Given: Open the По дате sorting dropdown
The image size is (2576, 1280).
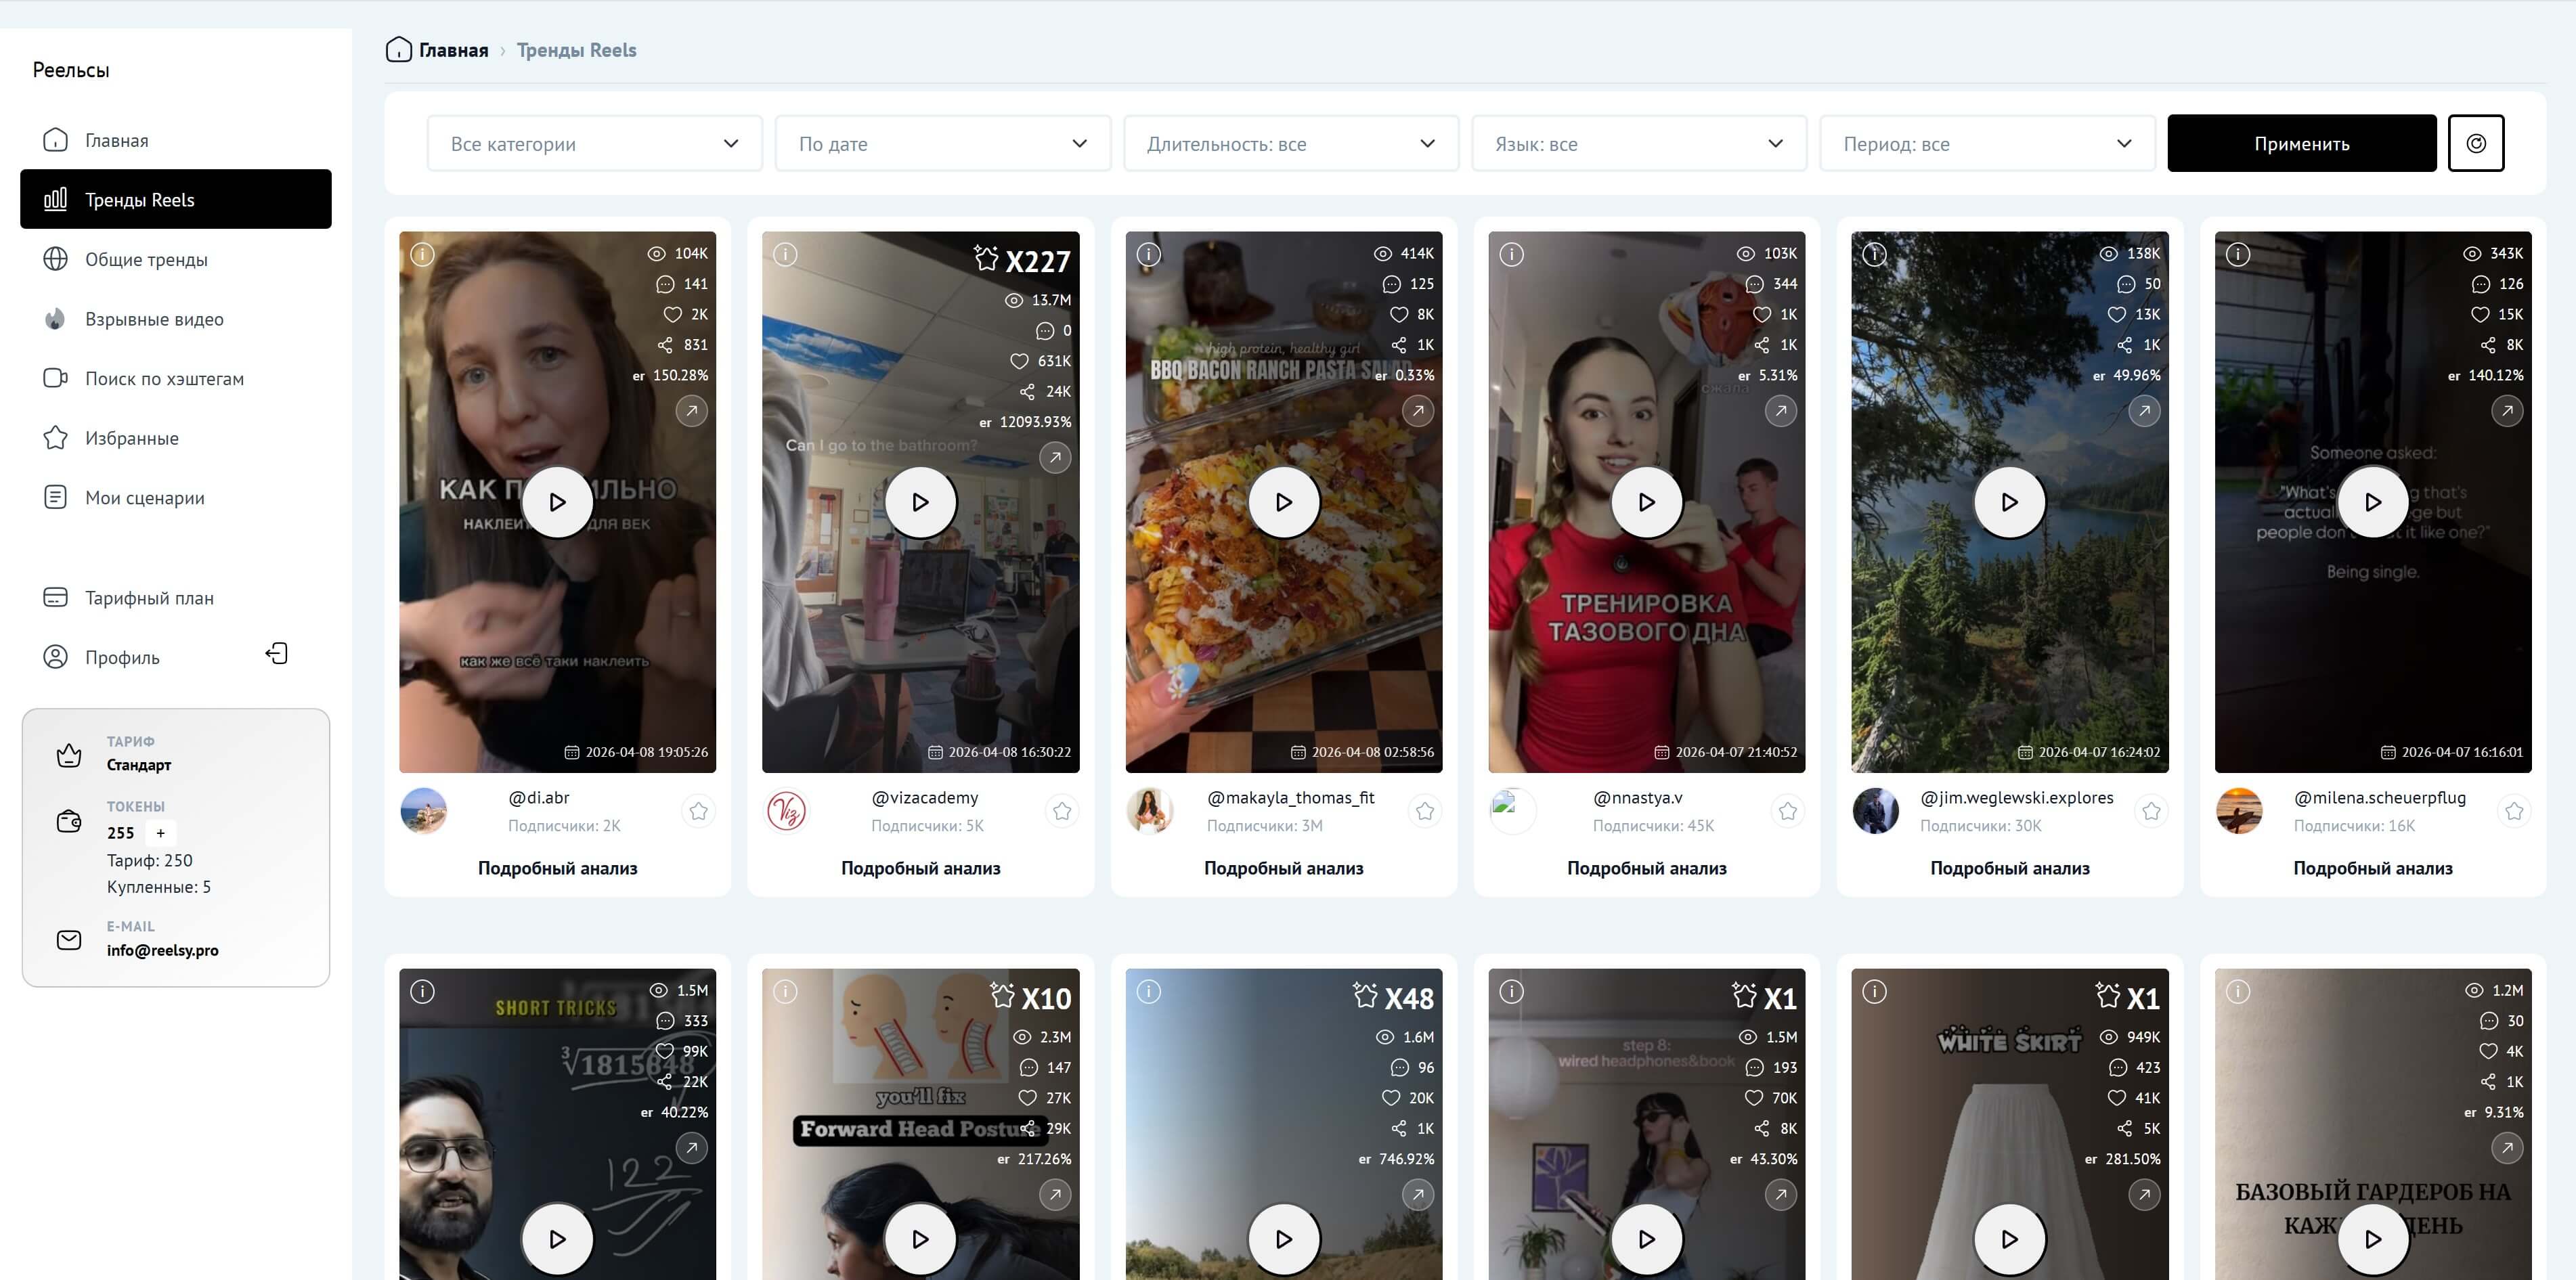Looking at the screenshot, I should [942, 143].
